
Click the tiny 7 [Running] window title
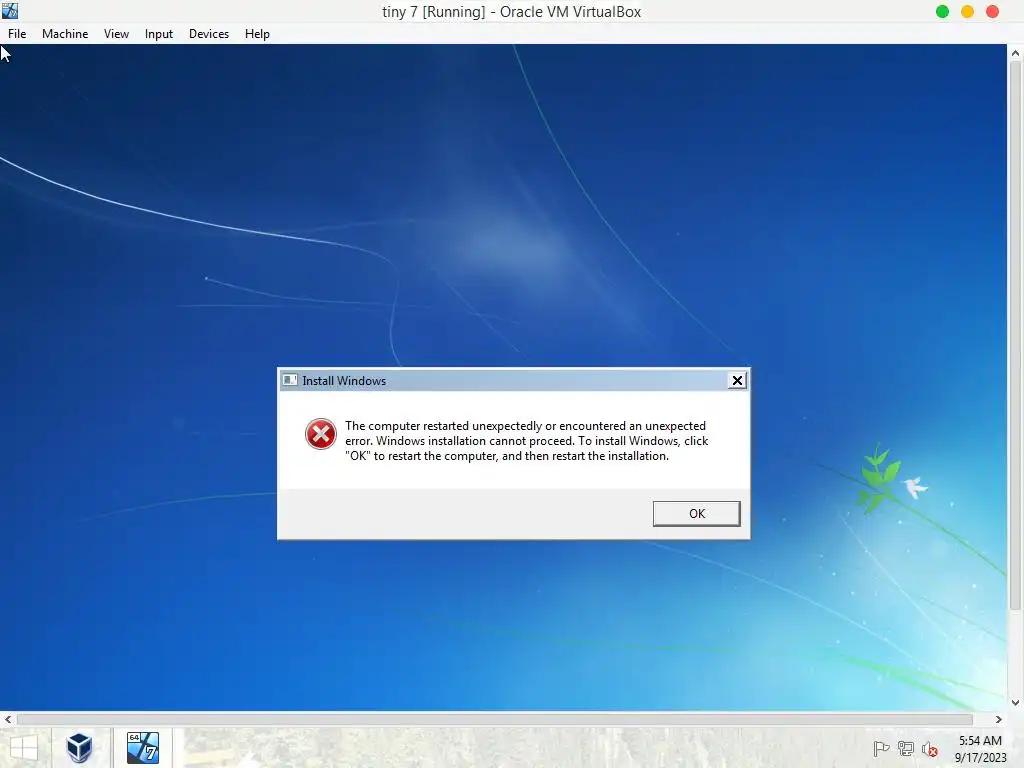511,12
